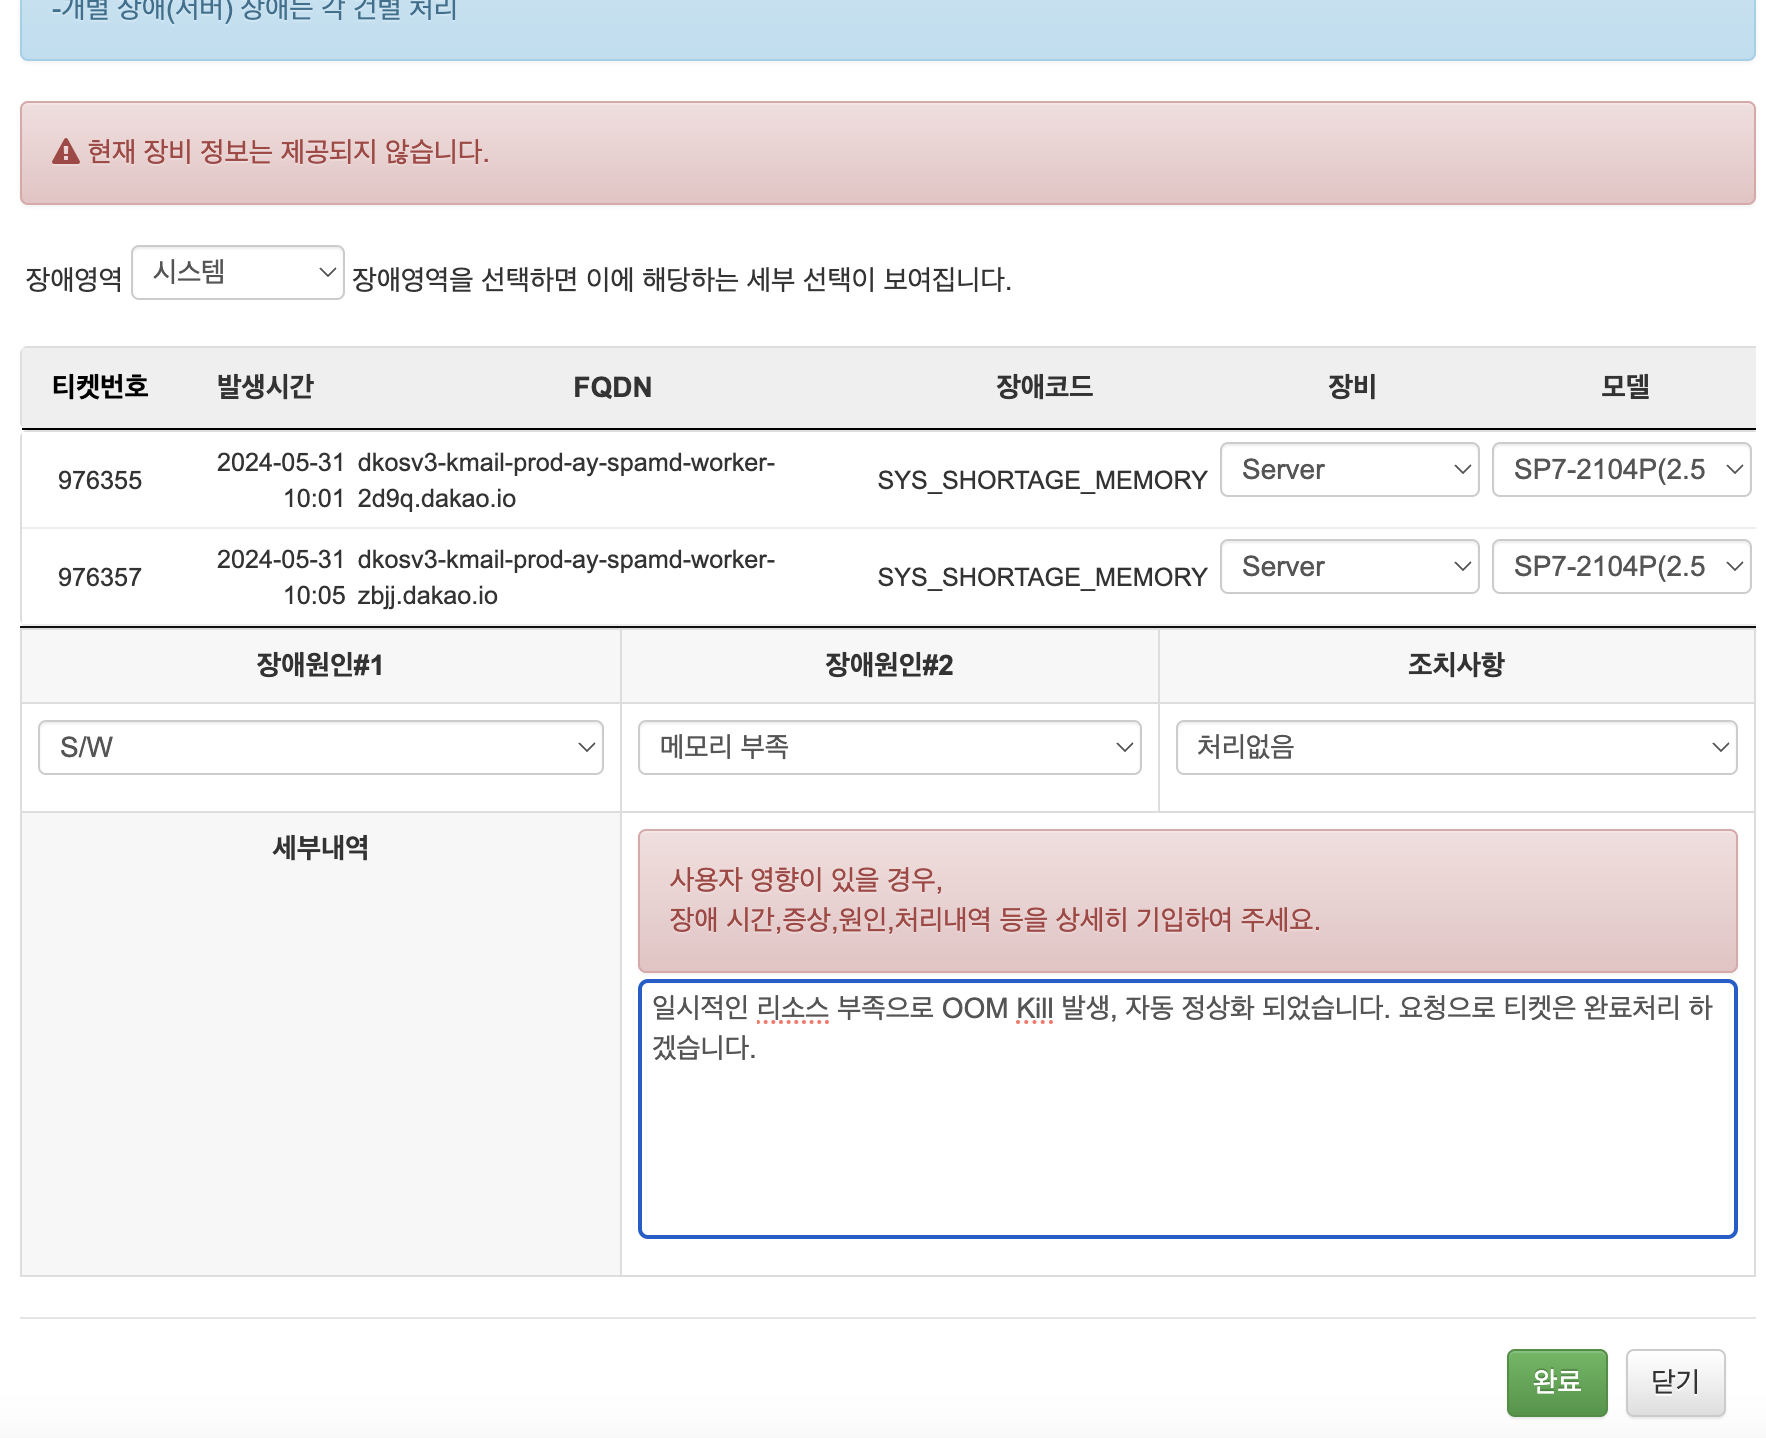Click the 닫기 button
Image resolution: width=1766 pixels, height=1438 pixels.
coord(1676,1382)
